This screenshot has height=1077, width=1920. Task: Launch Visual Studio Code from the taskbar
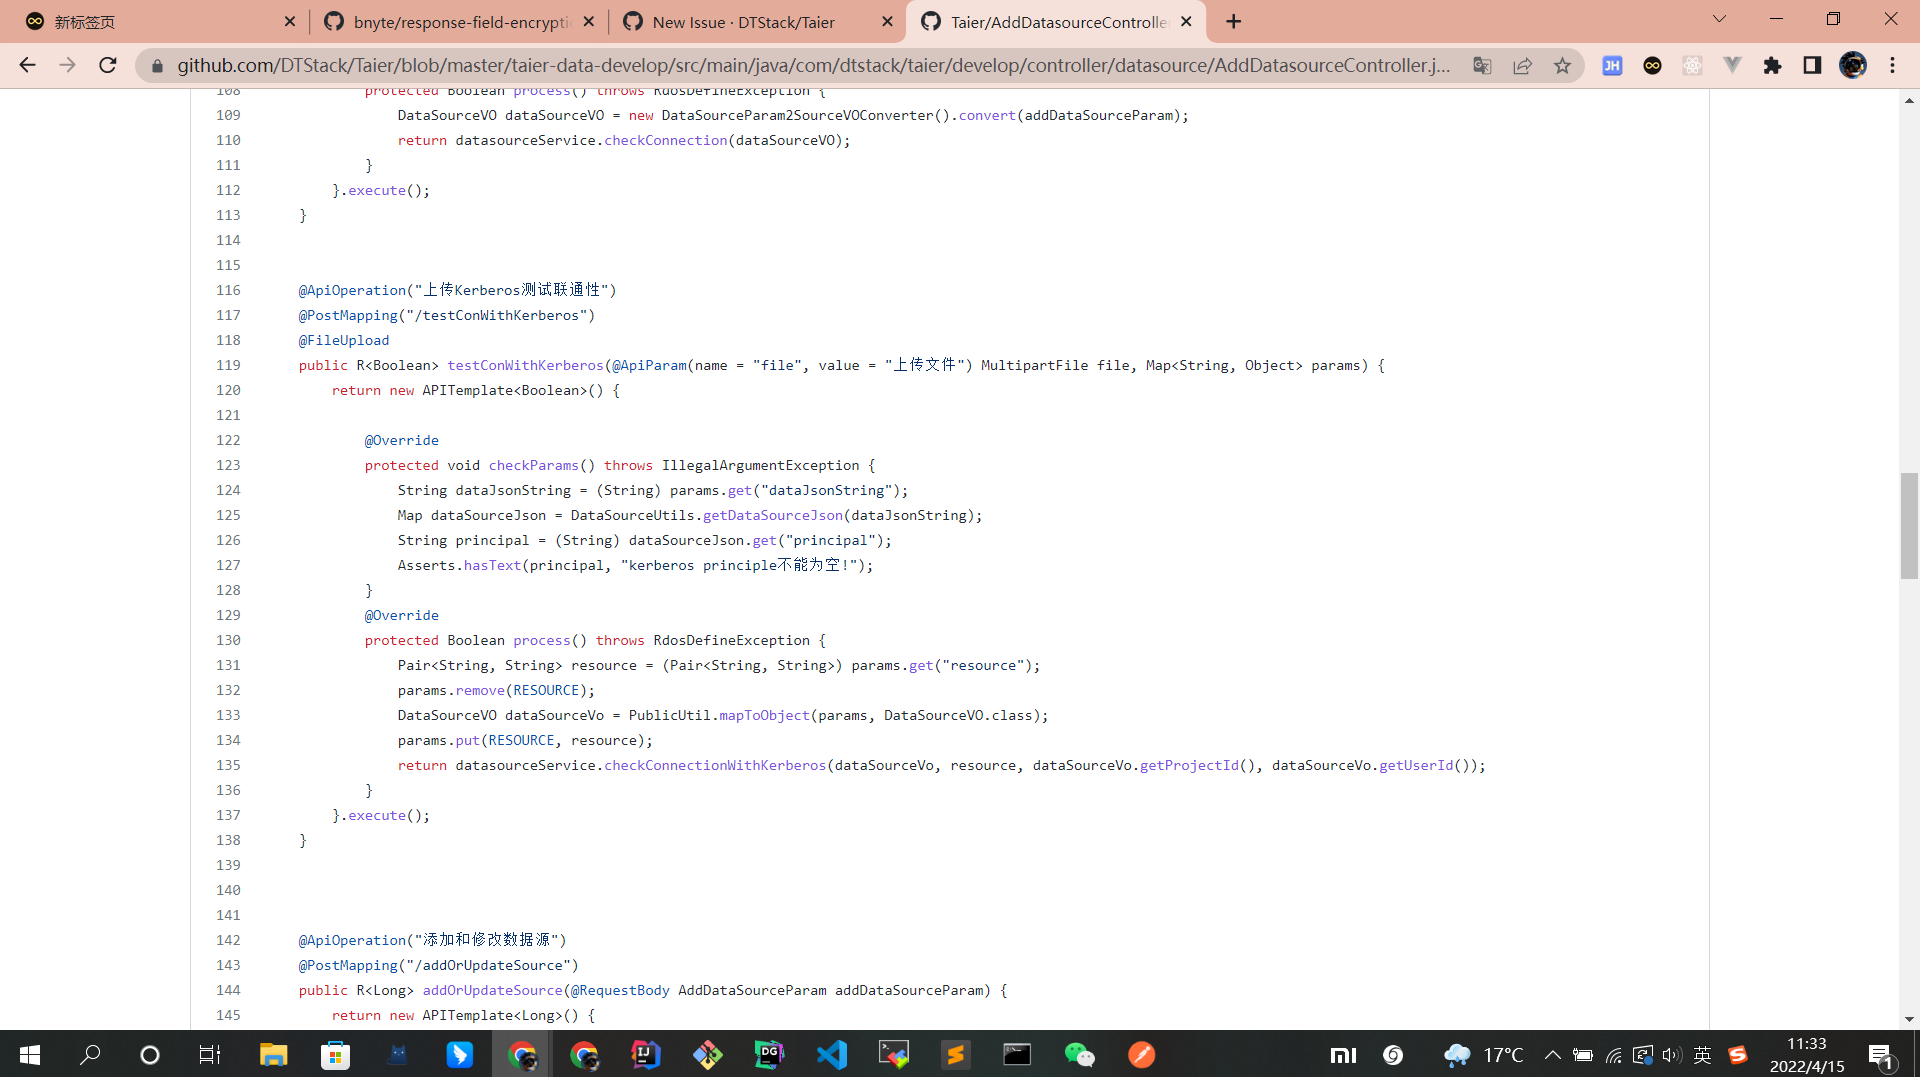[832, 1055]
